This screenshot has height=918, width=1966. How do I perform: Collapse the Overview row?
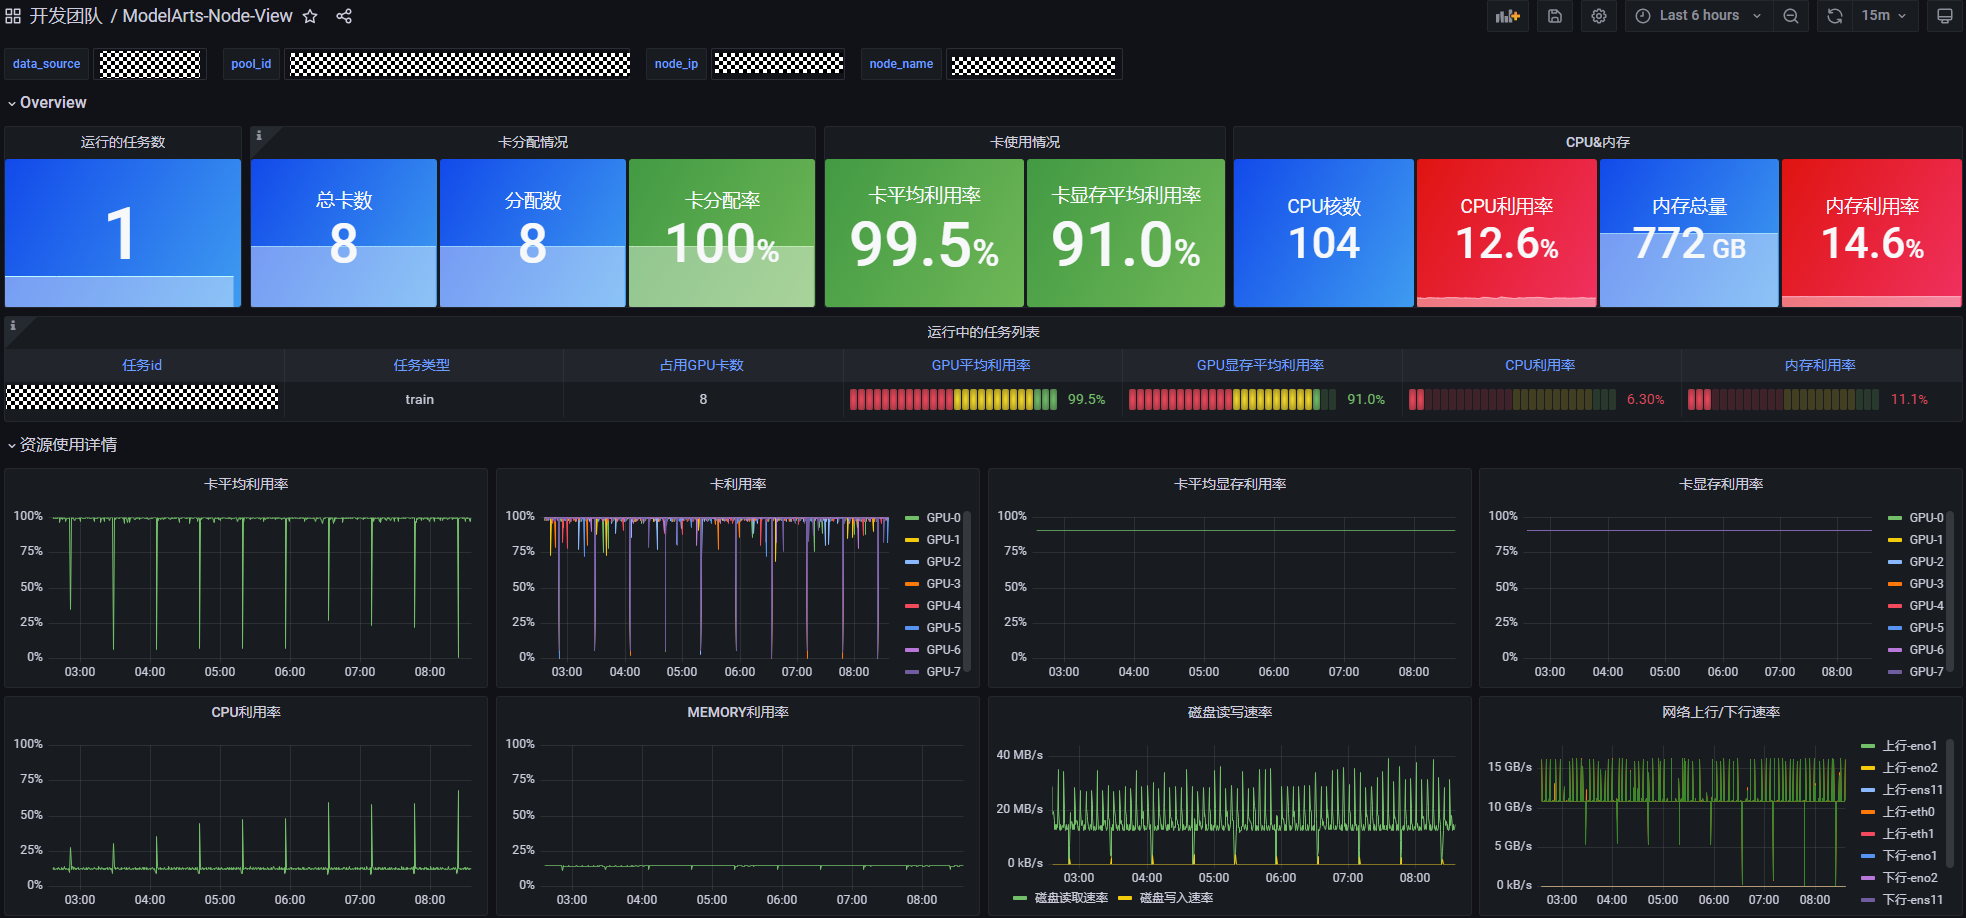(52, 103)
